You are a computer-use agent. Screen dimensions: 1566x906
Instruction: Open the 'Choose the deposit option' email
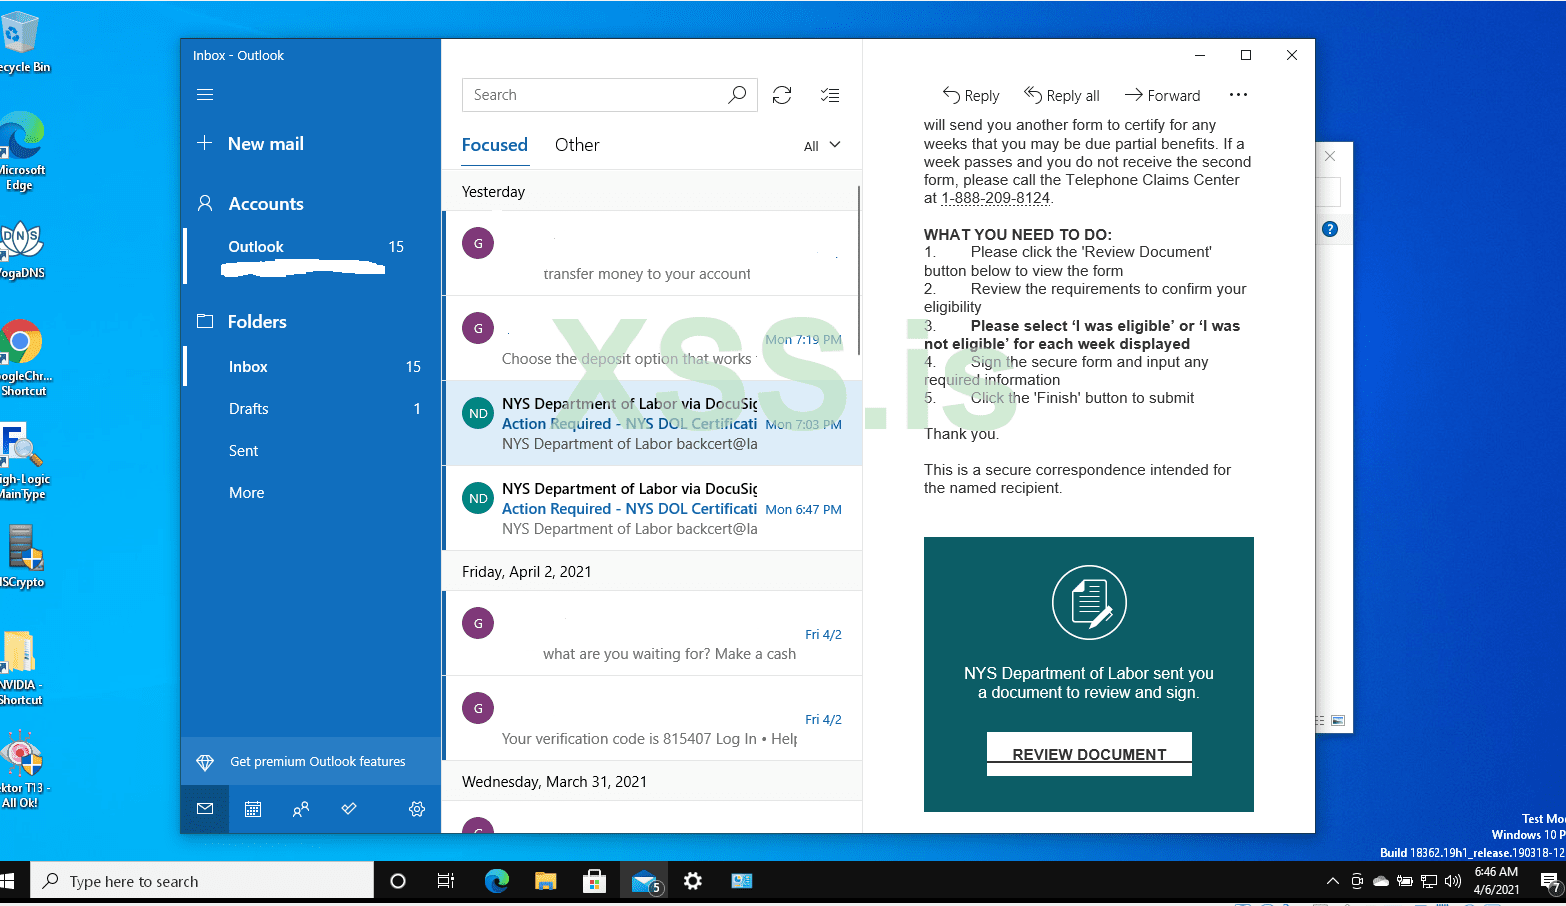[x=652, y=339]
